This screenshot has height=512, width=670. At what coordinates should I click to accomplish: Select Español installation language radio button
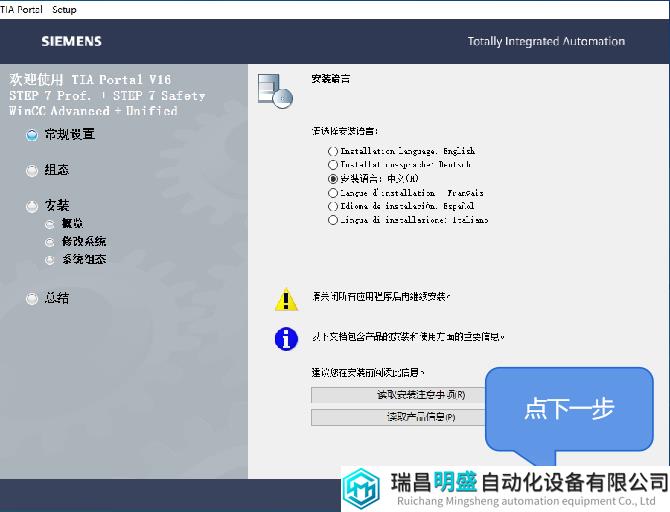pyautogui.click(x=333, y=206)
